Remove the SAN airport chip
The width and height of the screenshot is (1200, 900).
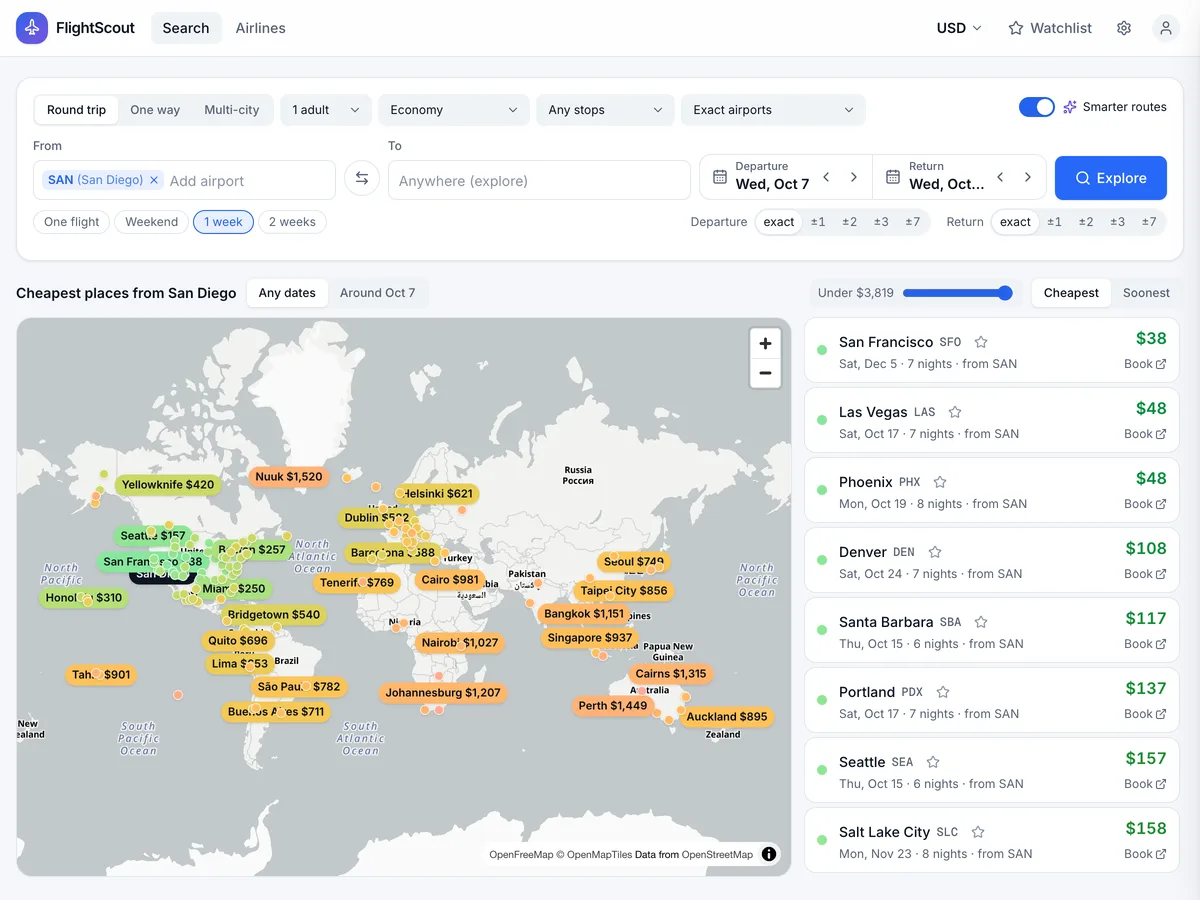click(x=154, y=180)
